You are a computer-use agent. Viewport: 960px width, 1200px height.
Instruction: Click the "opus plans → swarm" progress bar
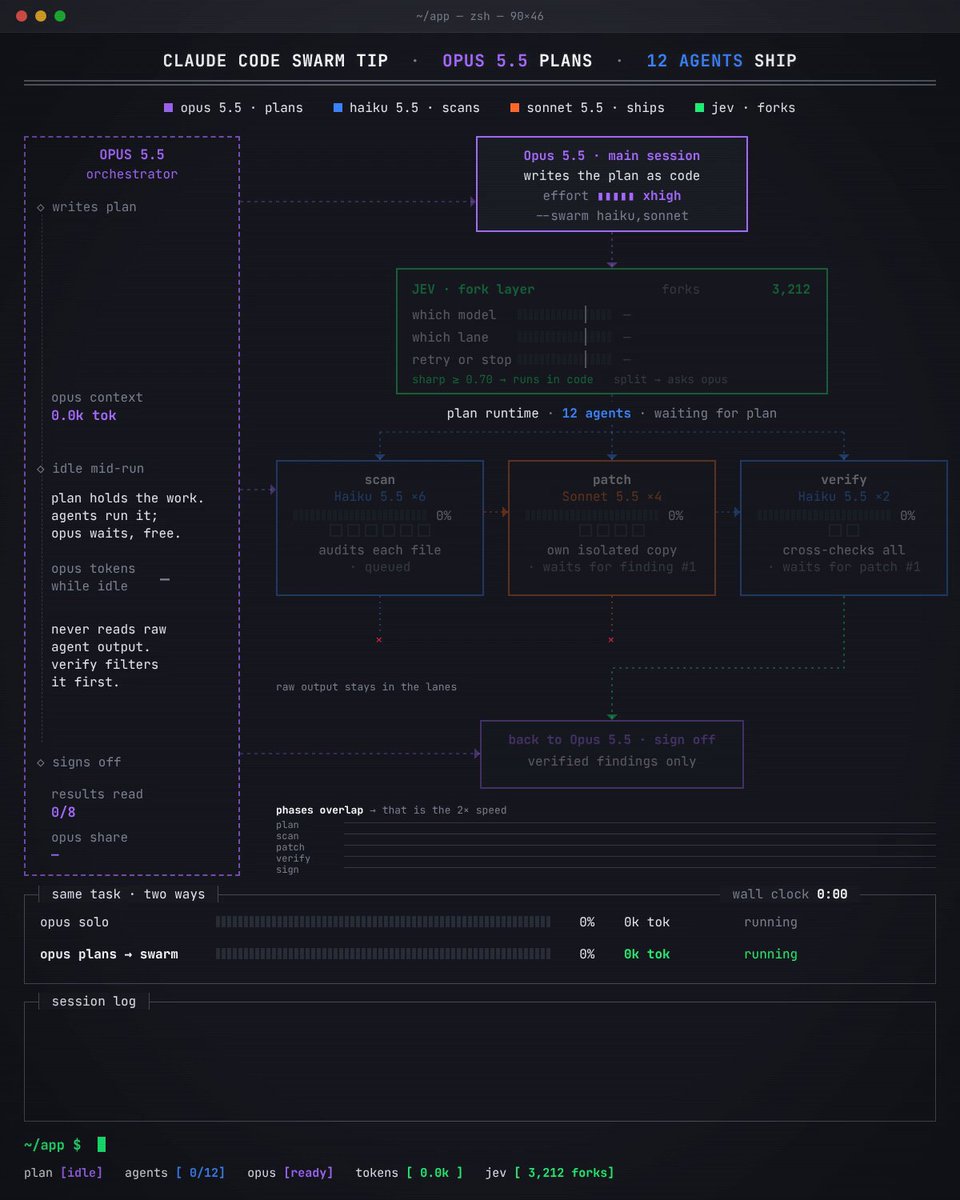click(x=383, y=954)
